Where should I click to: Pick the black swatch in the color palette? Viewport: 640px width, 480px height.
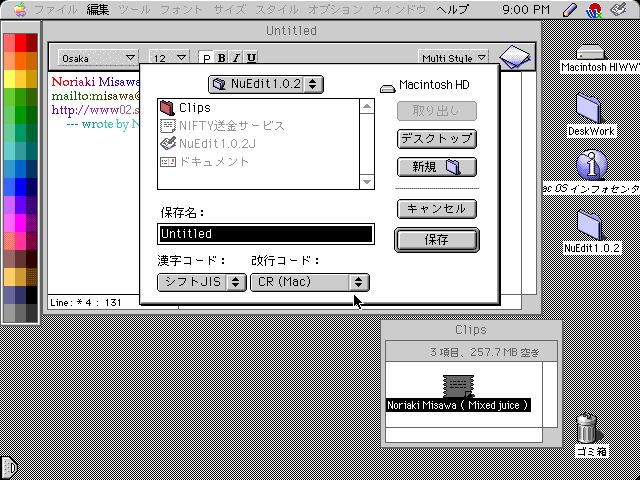(x=31, y=295)
